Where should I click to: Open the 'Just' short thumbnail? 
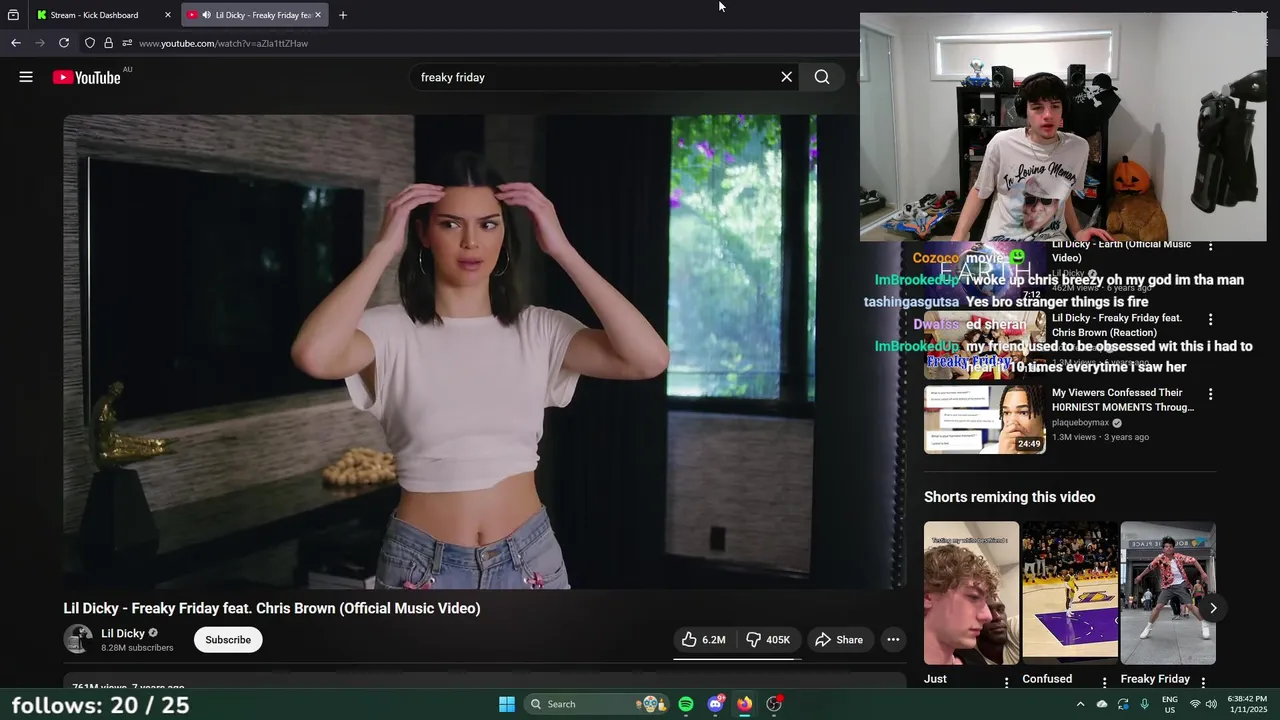click(971, 593)
